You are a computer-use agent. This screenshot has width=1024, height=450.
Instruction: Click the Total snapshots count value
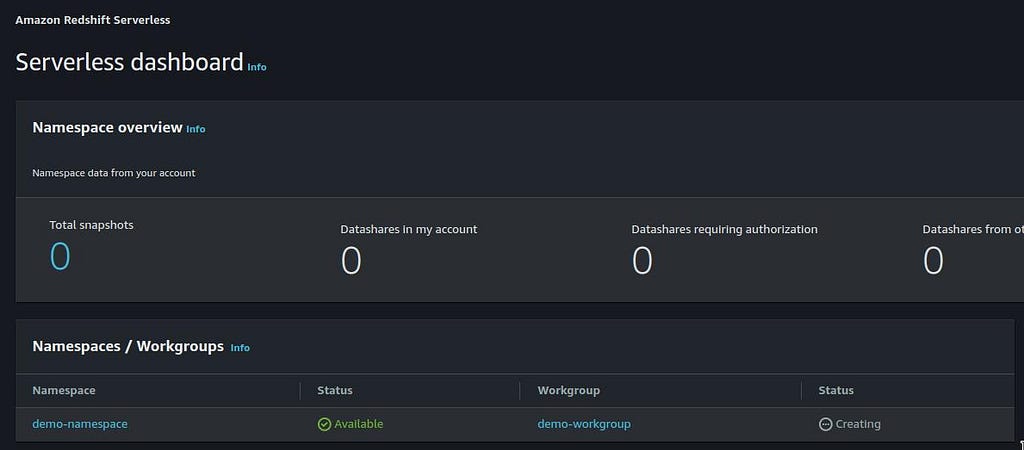coord(60,256)
